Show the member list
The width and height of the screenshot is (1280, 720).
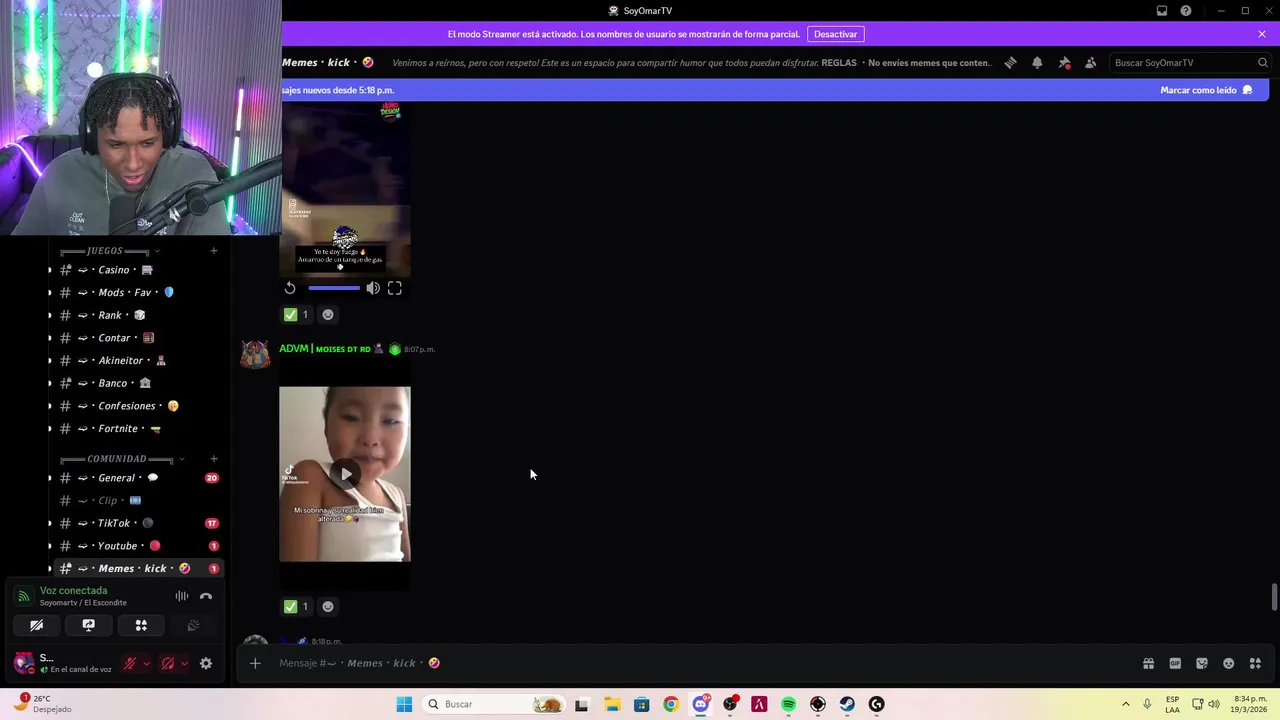click(1090, 62)
